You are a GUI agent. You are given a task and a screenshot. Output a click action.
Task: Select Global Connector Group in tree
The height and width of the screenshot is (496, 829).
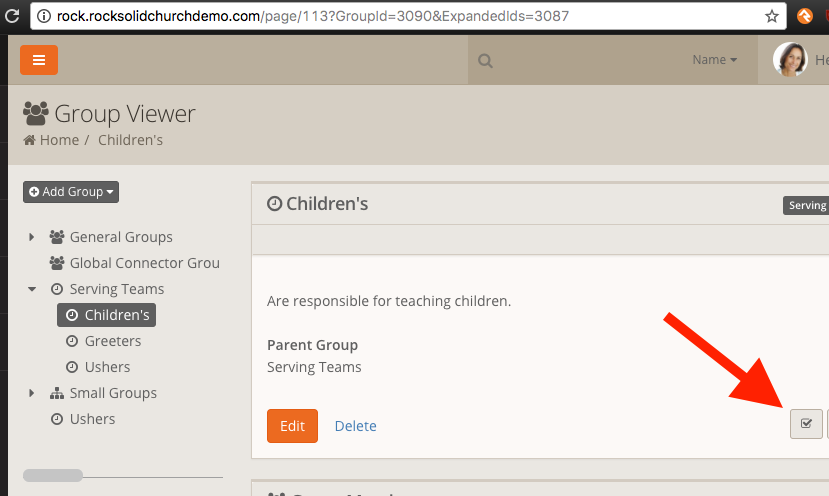pos(144,263)
